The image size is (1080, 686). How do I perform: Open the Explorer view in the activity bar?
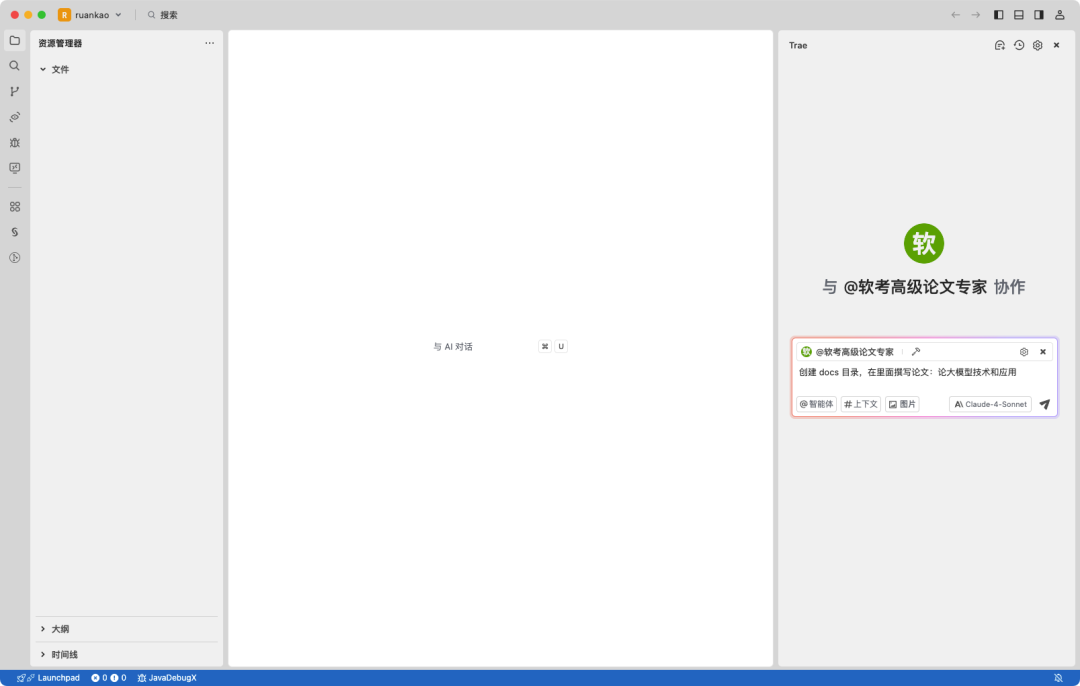tap(15, 40)
